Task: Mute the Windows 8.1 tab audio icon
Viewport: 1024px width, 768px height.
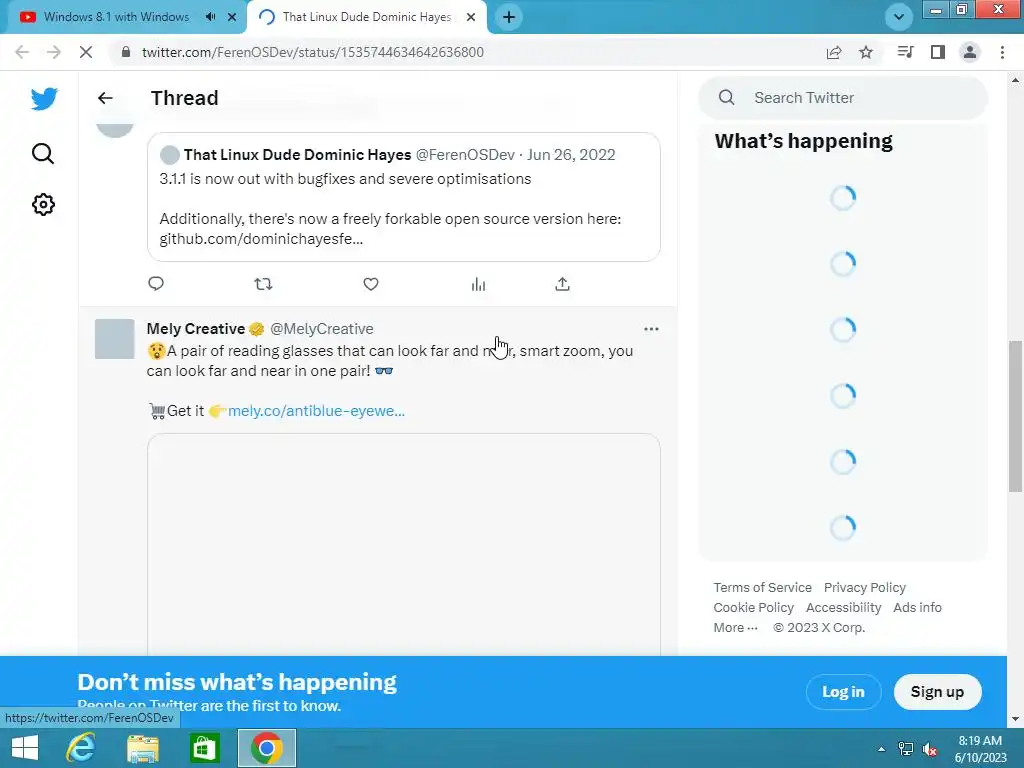Action: point(210,17)
